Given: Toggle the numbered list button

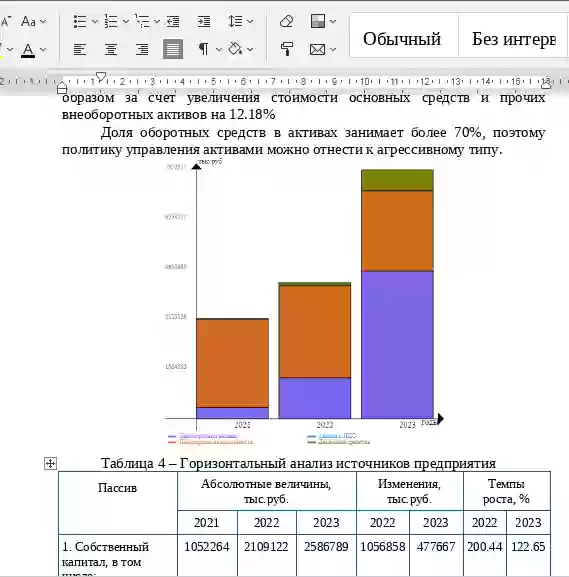Looking at the screenshot, I should (x=111, y=21).
